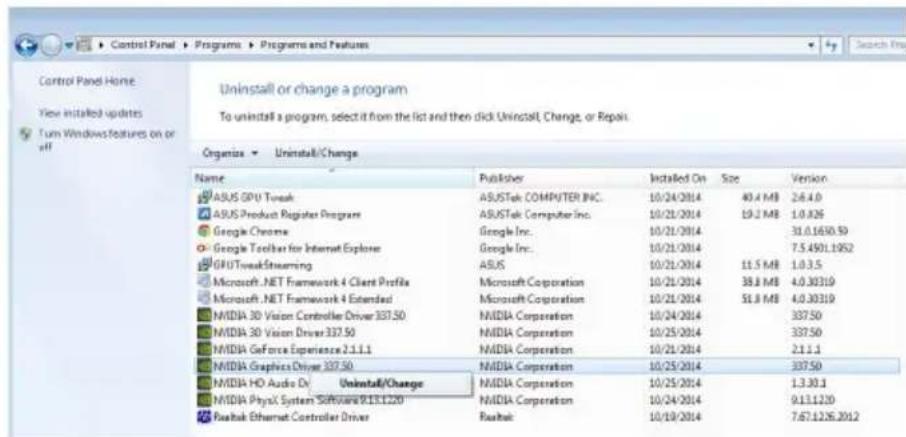Select ASUS Product Register Program name text
The image size is (906, 437).
[287, 215]
